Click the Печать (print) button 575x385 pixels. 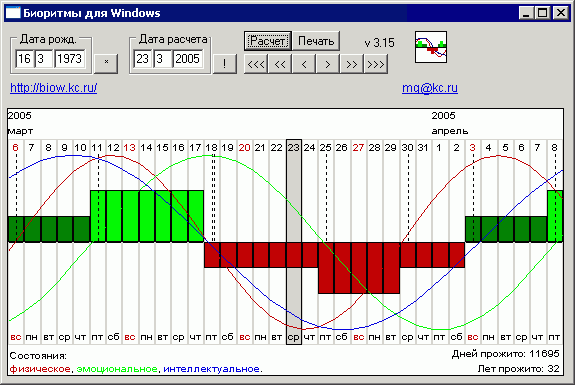(316, 41)
